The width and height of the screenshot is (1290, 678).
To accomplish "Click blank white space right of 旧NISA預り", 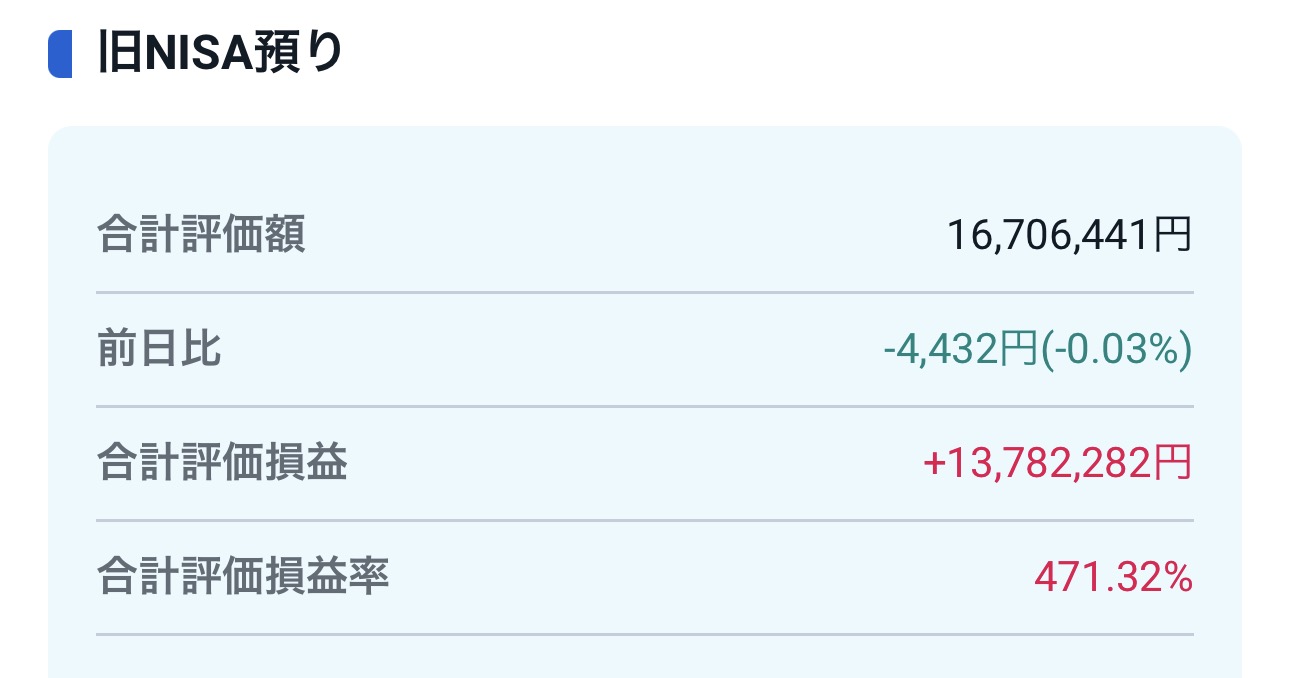I will click(x=800, y=54).
